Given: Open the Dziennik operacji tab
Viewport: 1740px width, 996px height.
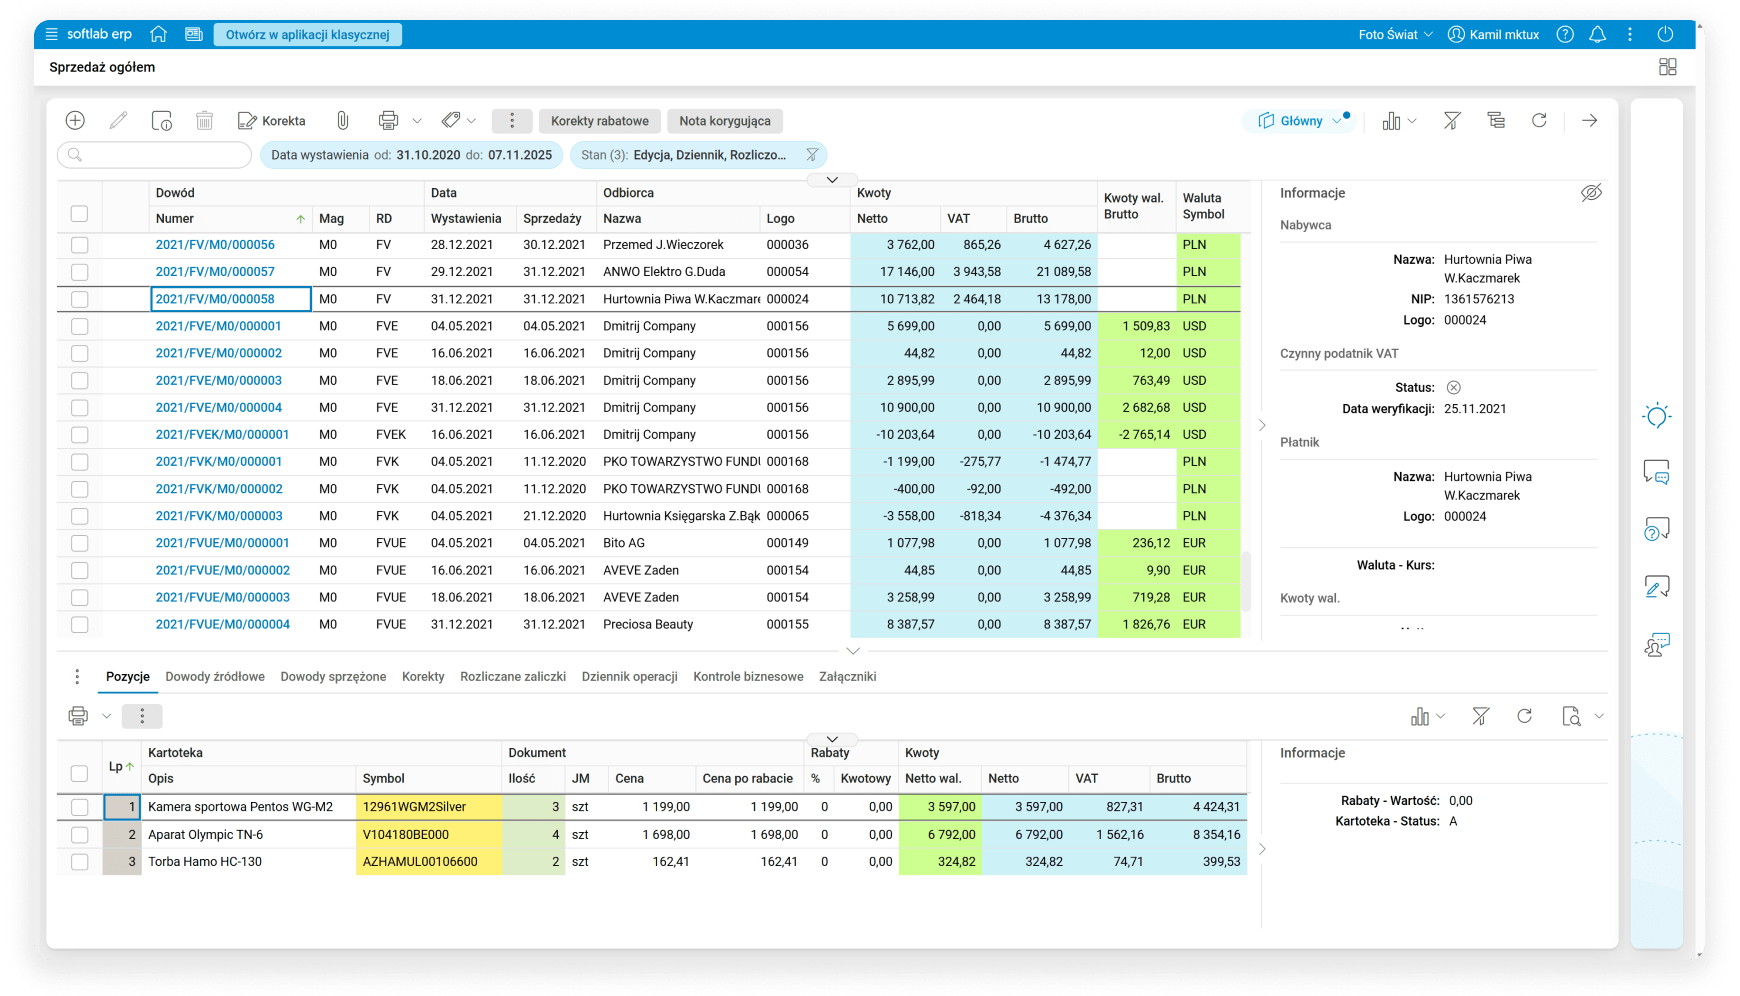Looking at the screenshot, I should pos(629,677).
